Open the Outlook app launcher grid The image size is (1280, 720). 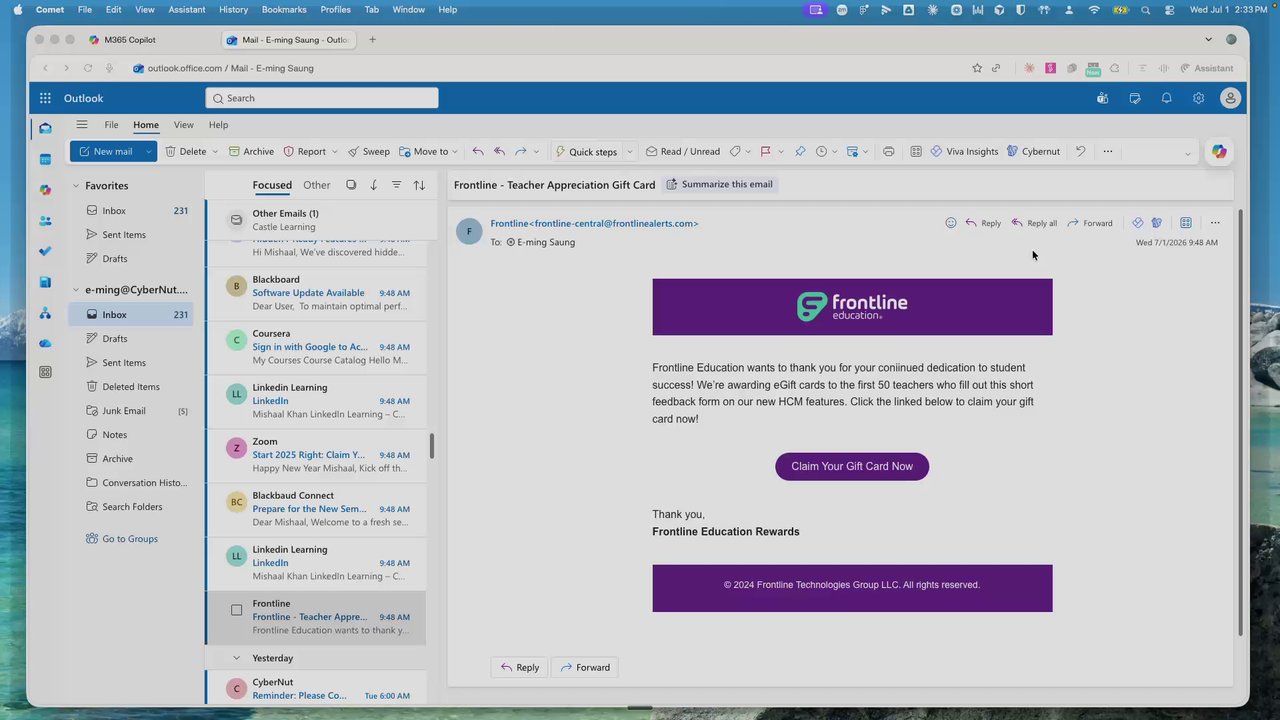[x=45, y=98]
